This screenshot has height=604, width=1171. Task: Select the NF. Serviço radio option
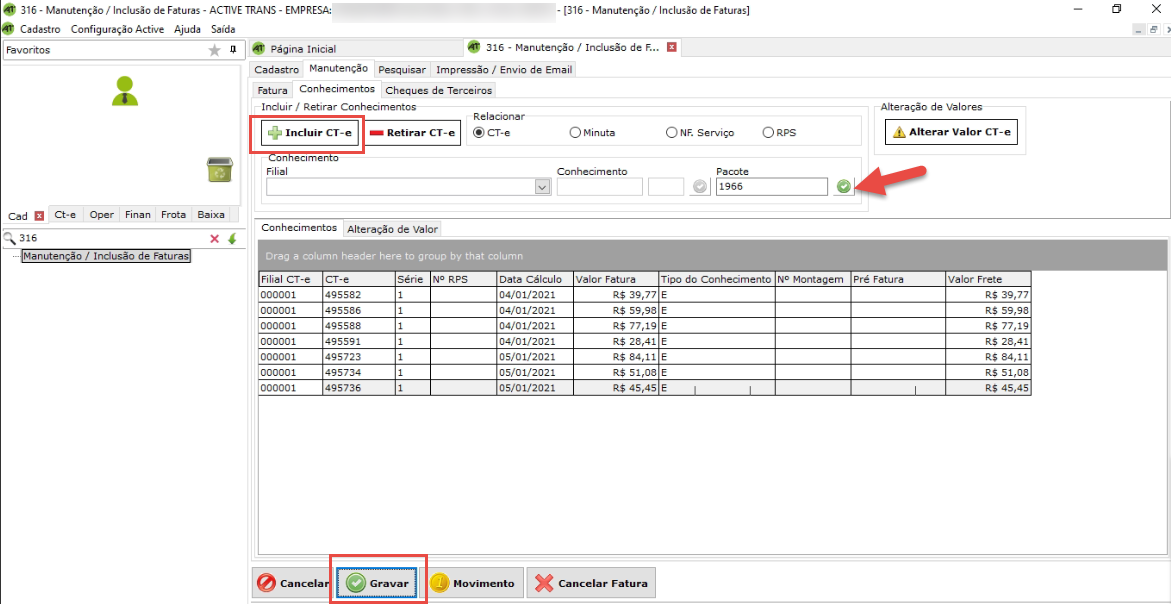click(671, 132)
